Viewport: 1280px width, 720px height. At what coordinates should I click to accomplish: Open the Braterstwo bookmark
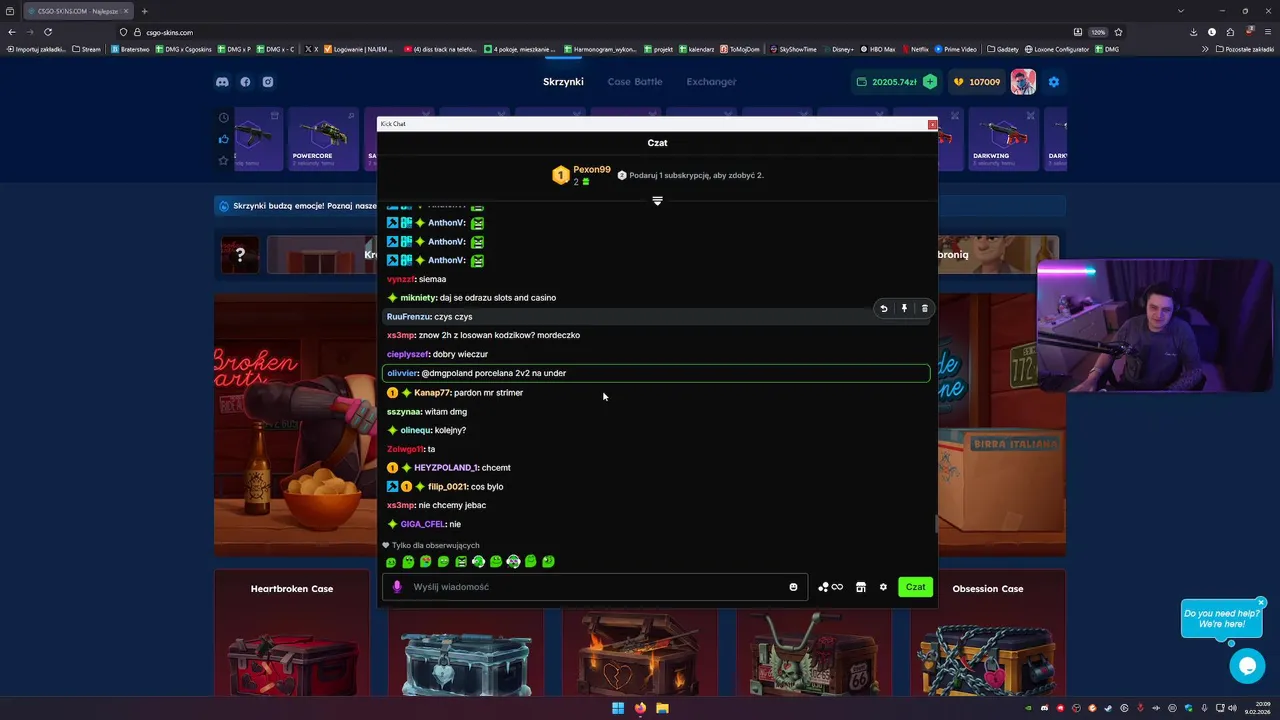pos(130,49)
